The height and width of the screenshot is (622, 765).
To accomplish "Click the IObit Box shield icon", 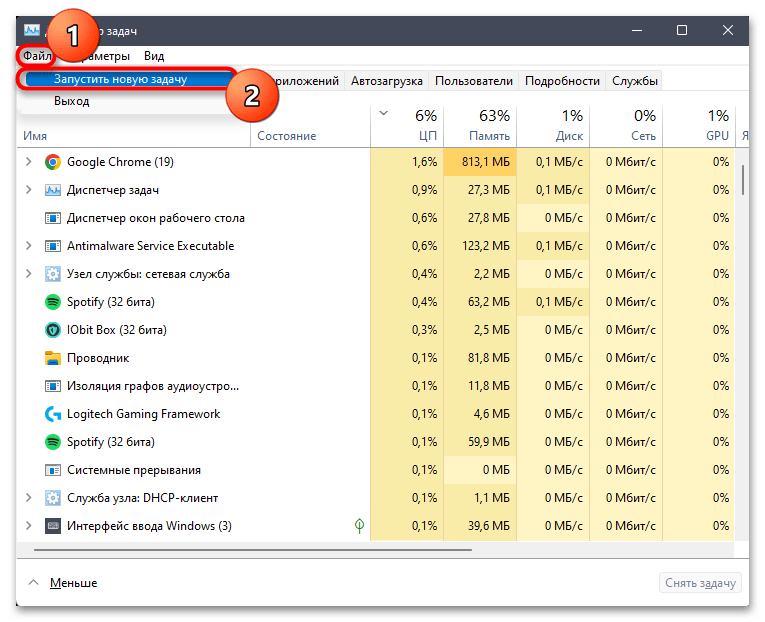I will pyautogui.click(x=53, y=330).
